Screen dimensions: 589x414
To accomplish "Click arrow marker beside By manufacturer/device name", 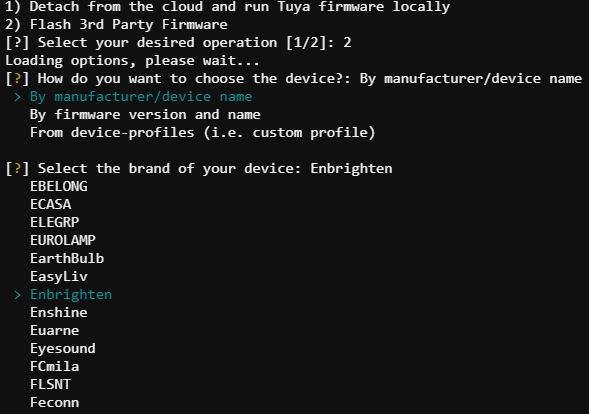I will tap(17, 97).
